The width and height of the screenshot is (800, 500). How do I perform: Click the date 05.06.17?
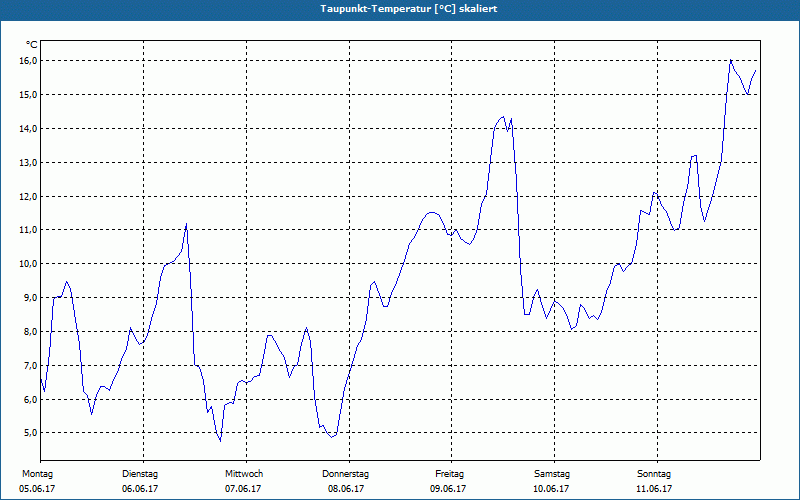tap(37, 489)
